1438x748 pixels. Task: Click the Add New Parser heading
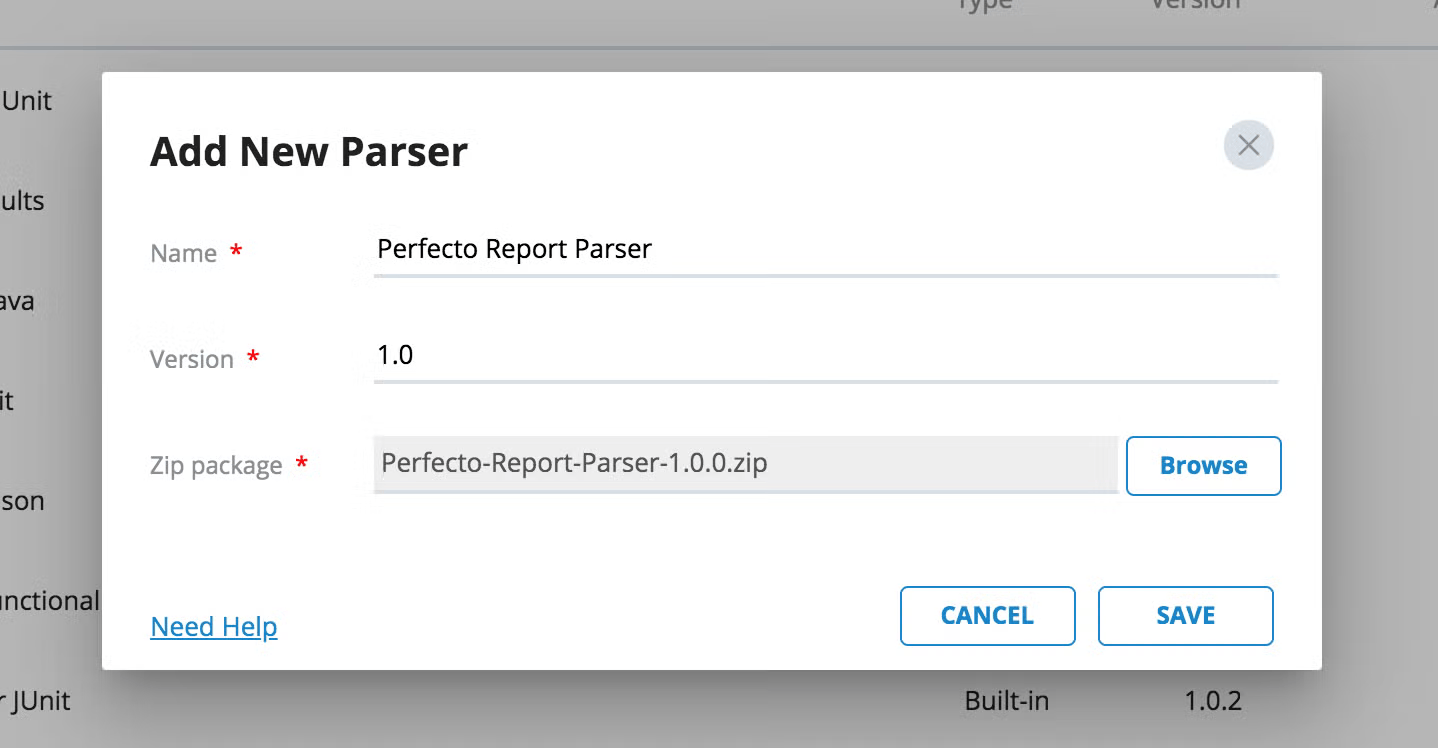[x=309, y=151]
